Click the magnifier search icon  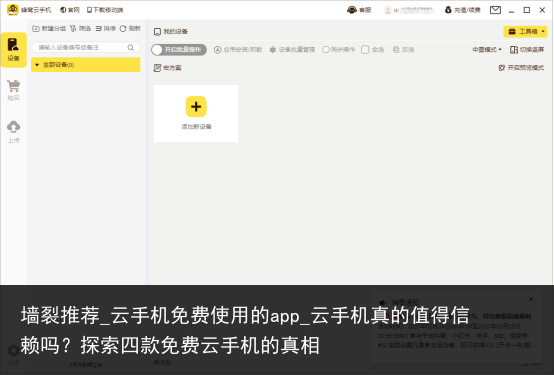coord(131,47)
